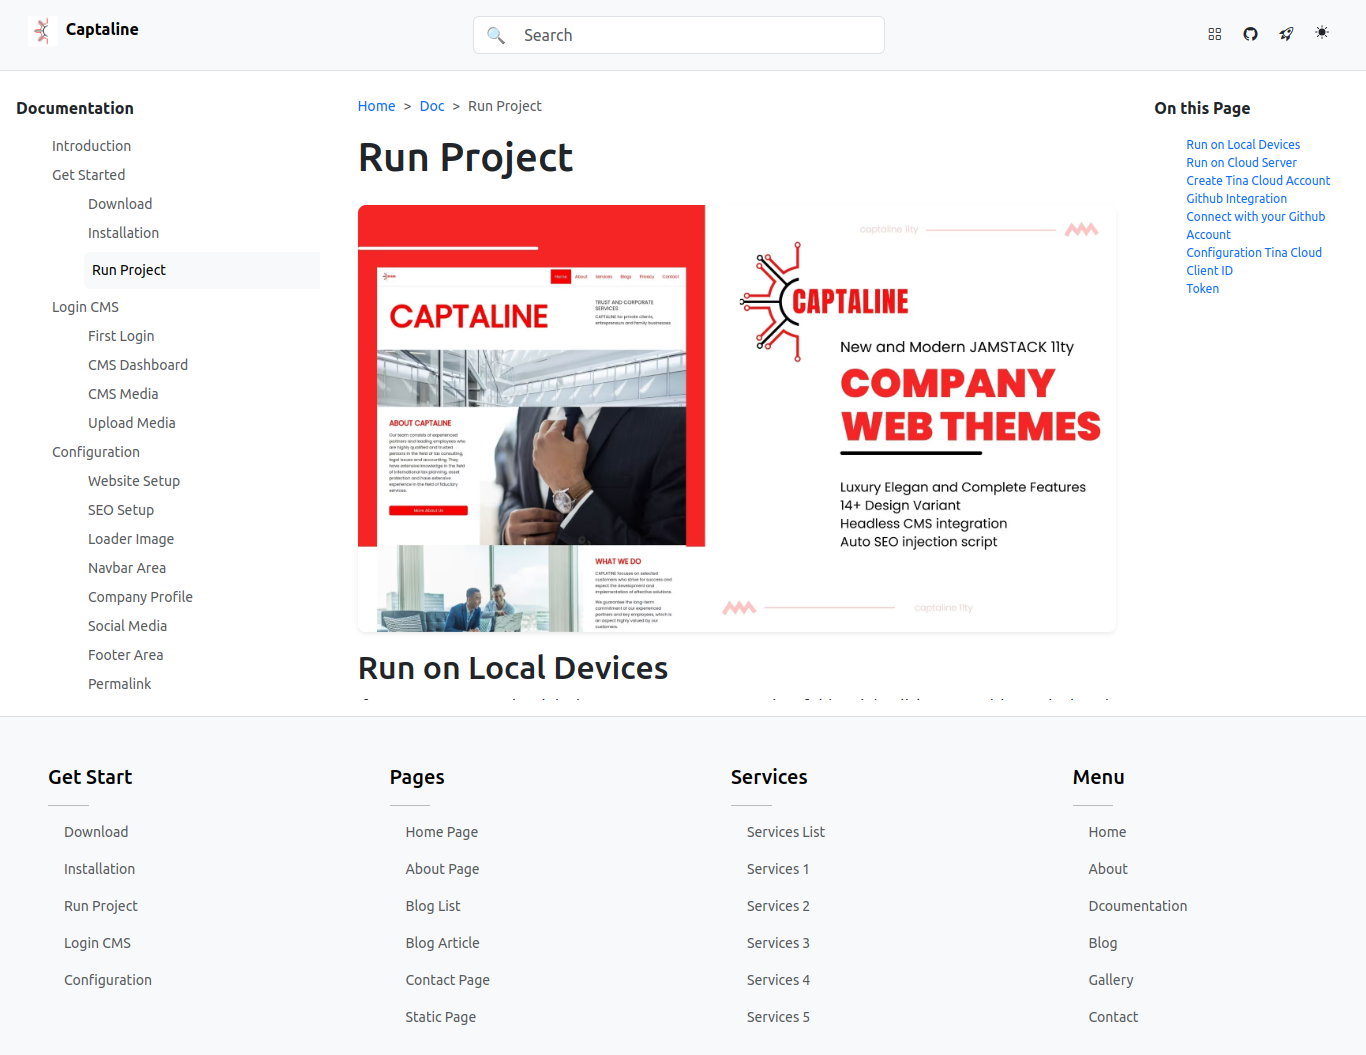Collapse the Login CMS sidebar section
This screenshot has width=1366, height=1055.
(x=85, y=307)
